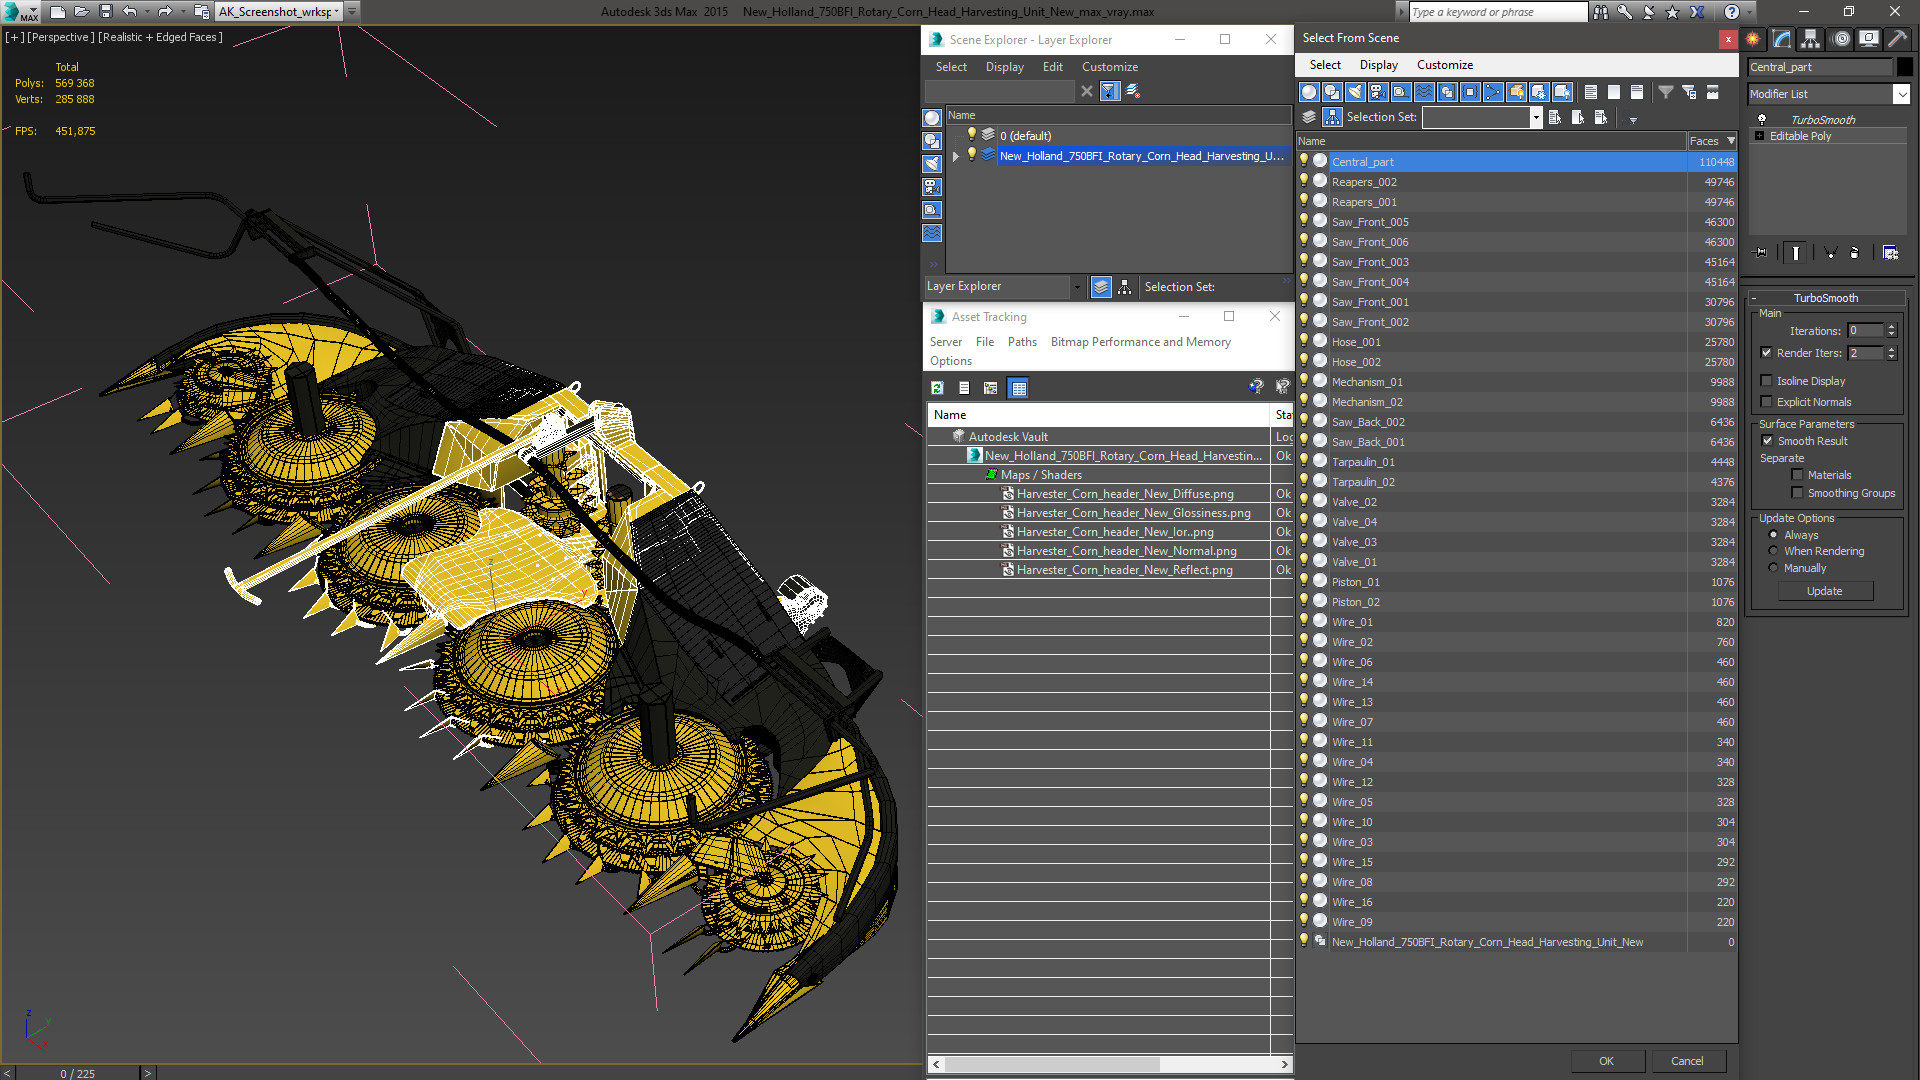Click Select None icon in Select From Scene
Image resolution: width=1920 pixels, height=1080 pixels.
click(x=1614, y=92)
